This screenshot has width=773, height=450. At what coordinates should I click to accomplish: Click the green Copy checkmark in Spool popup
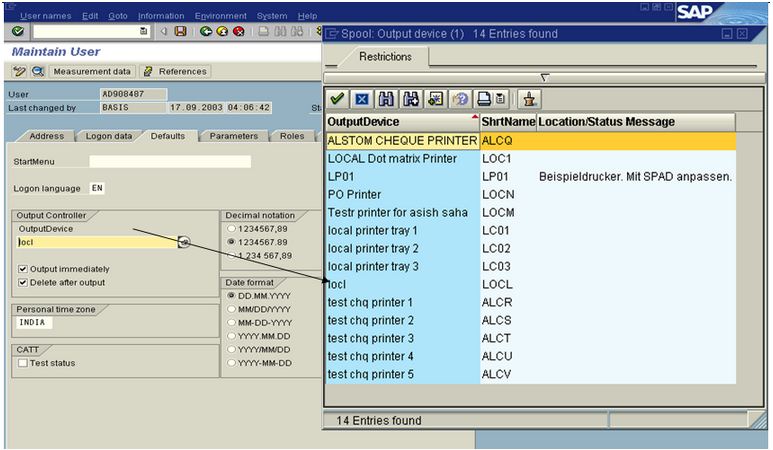[338, 99]
